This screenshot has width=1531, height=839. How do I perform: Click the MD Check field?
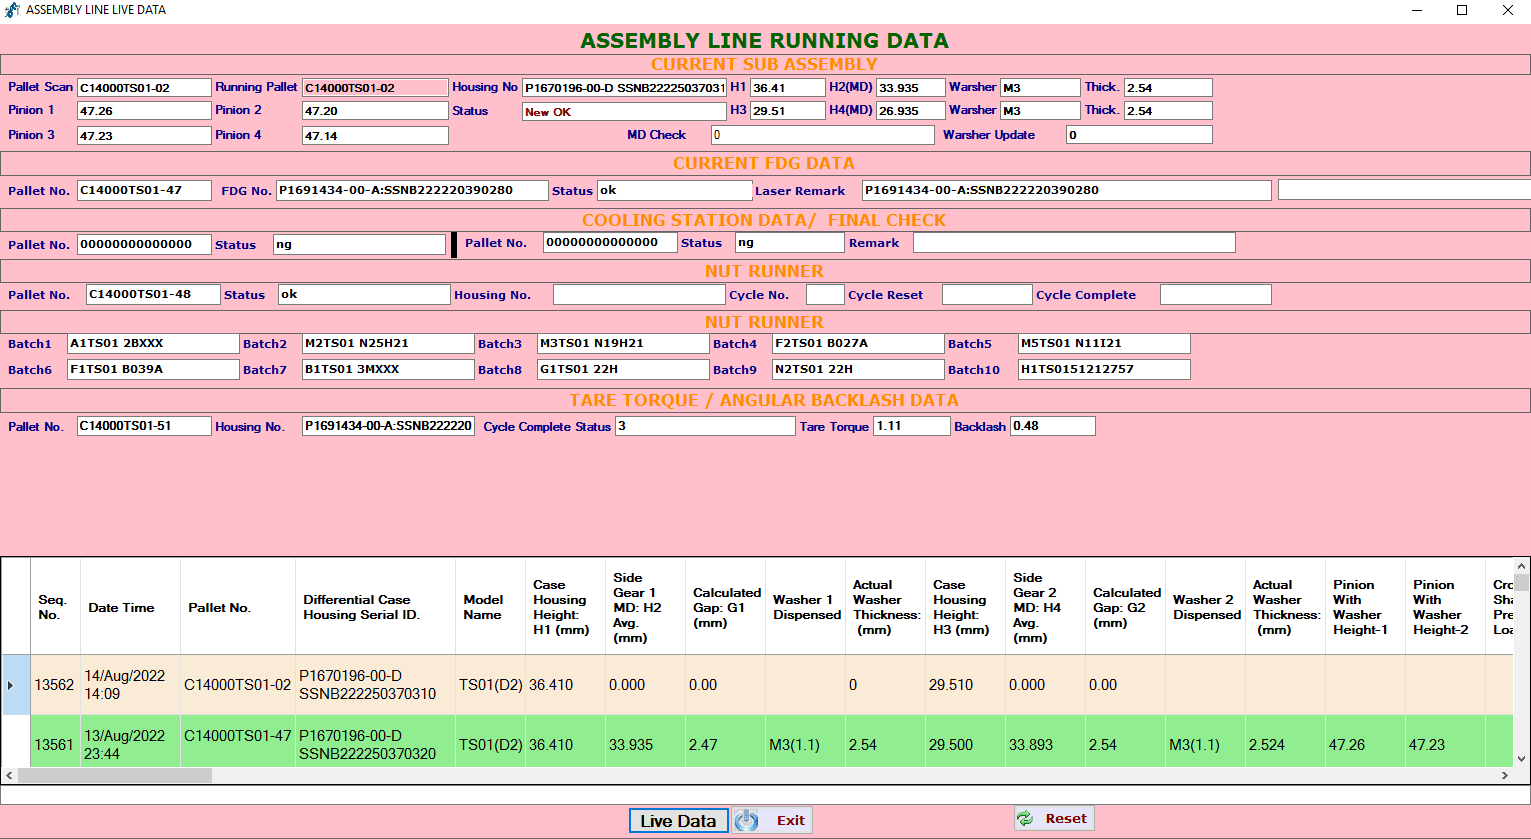pos(823,135)
